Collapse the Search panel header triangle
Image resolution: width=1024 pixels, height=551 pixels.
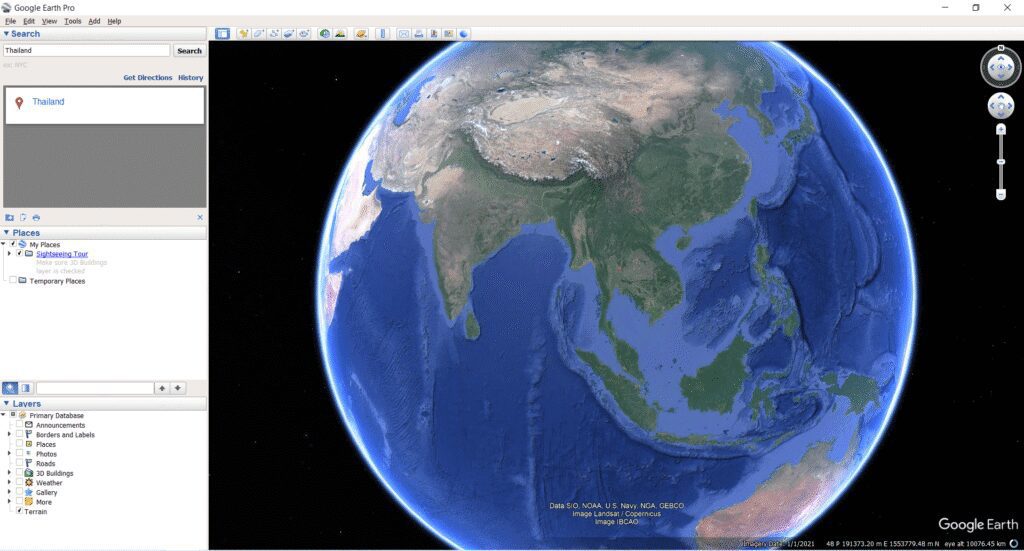point(7,33)
